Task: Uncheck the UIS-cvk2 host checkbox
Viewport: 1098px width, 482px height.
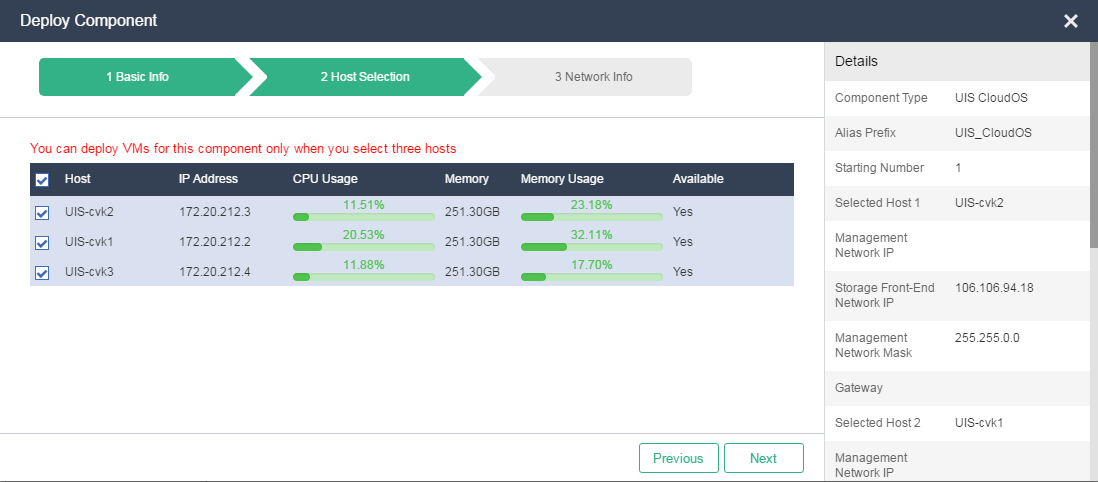Action: click(x=42, y=213)
